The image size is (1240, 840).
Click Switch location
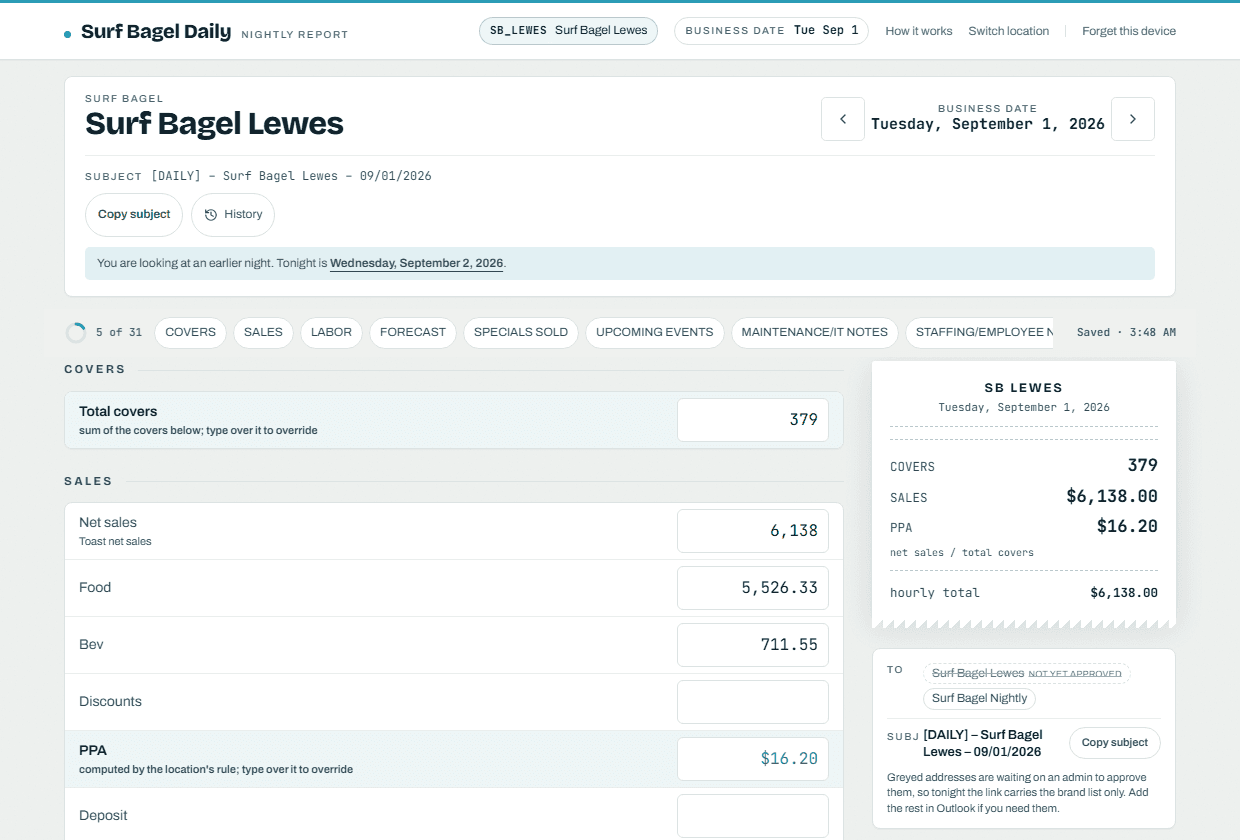[1009, 31]
